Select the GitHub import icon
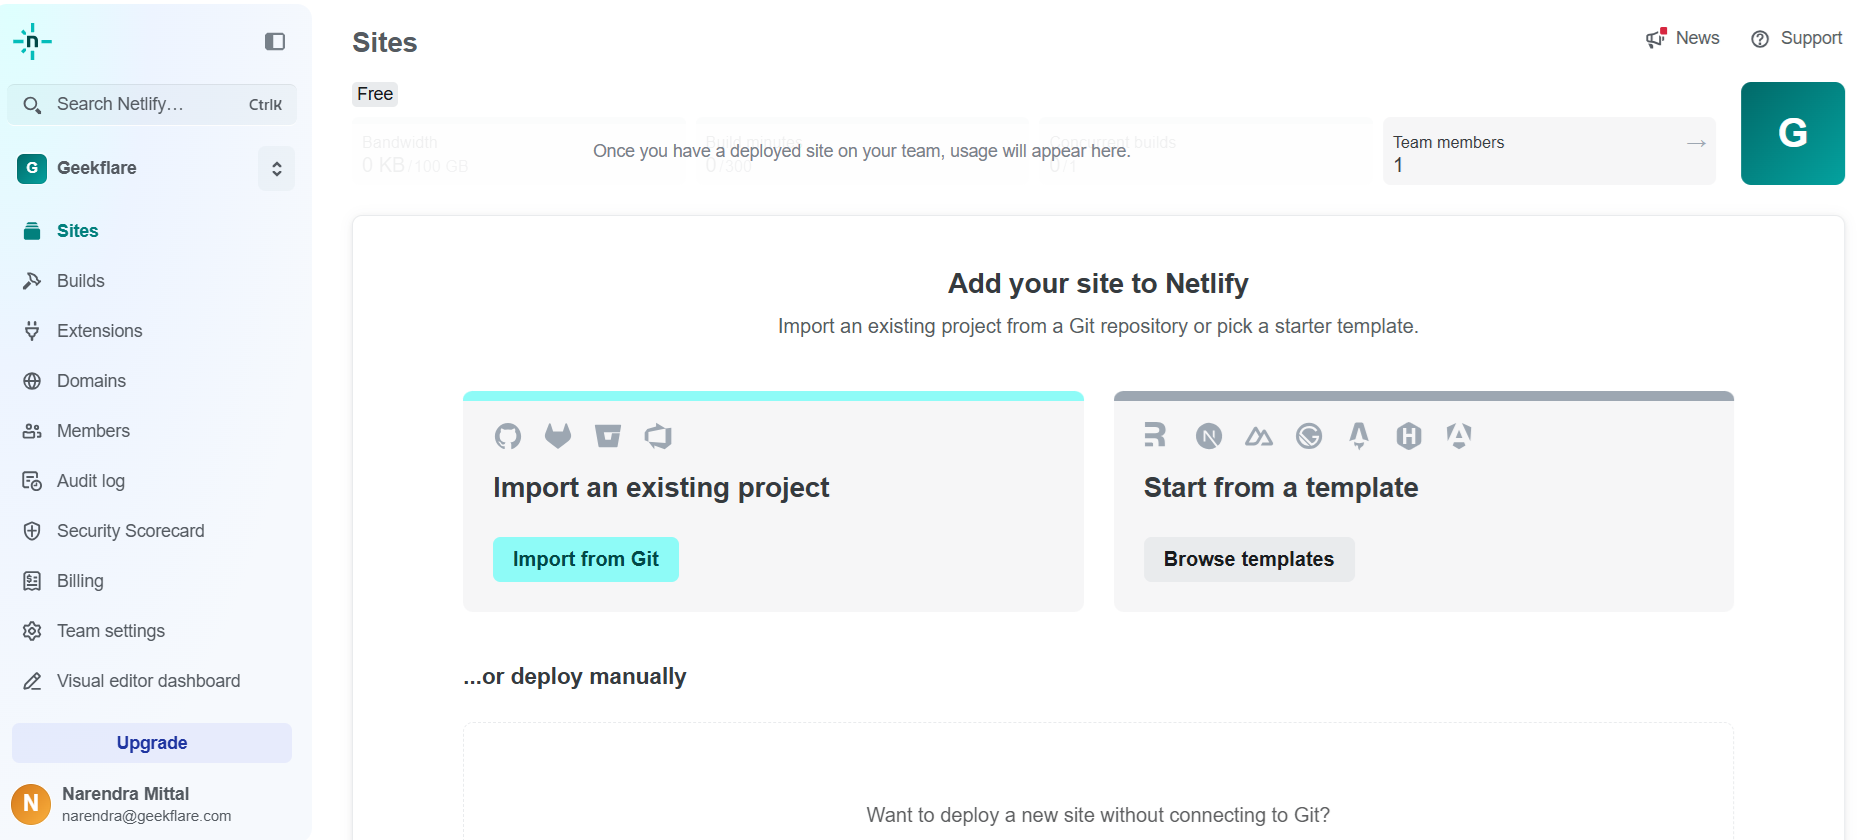Viewport: 1864px width, 840px height. coord(507,436)
